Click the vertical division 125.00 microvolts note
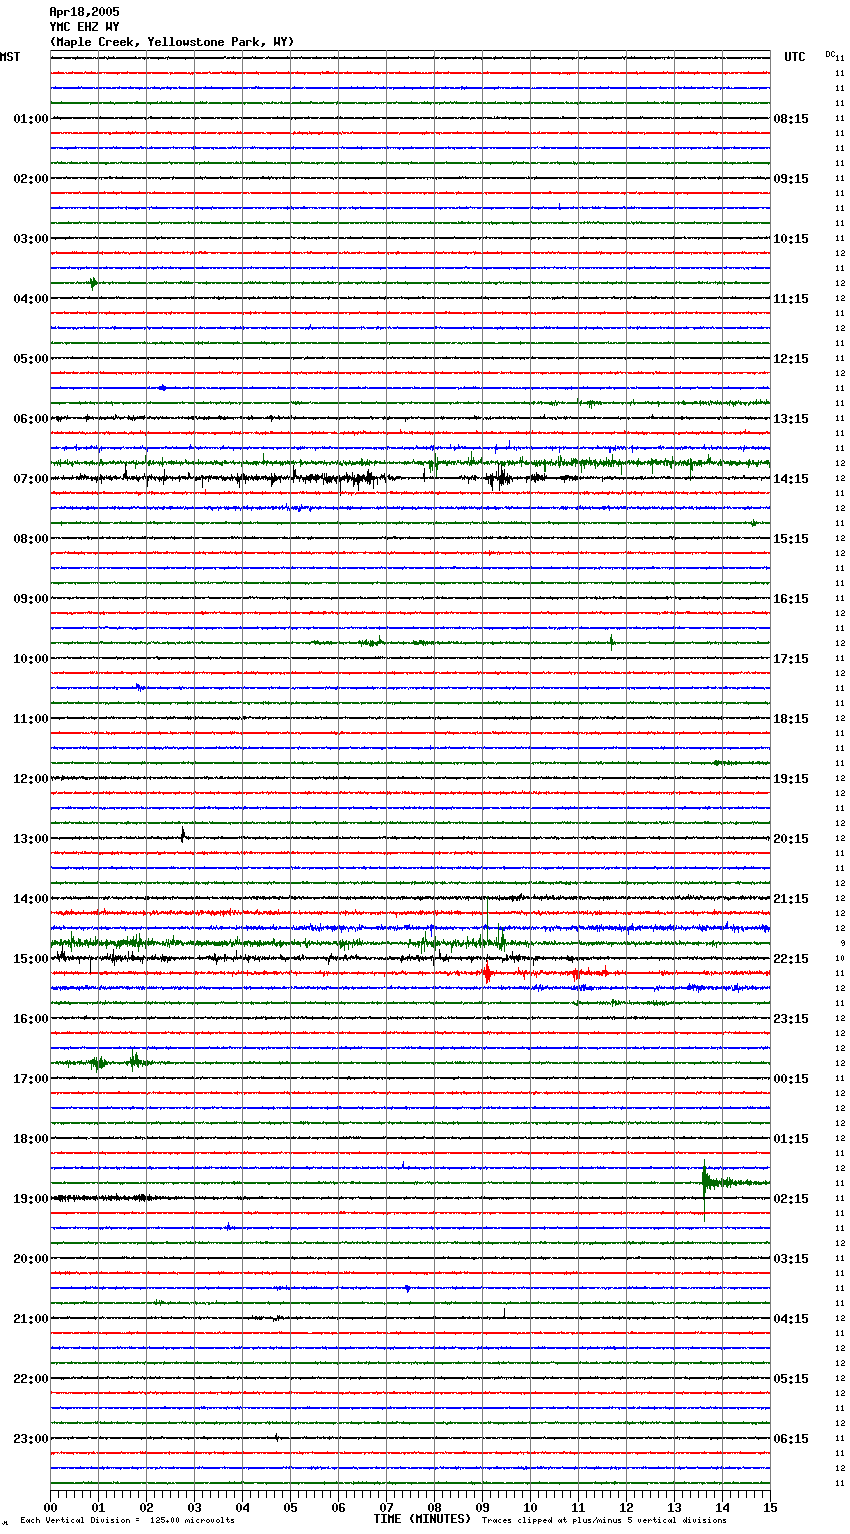 tap(127, 1520)
